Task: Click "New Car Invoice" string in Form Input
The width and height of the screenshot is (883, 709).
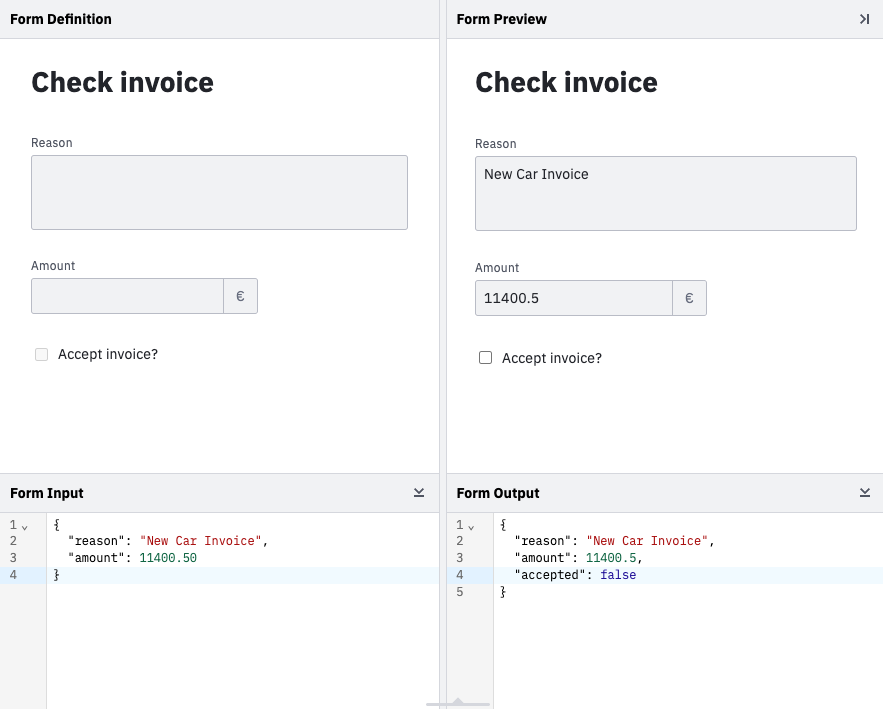Action: coord(200,541)
